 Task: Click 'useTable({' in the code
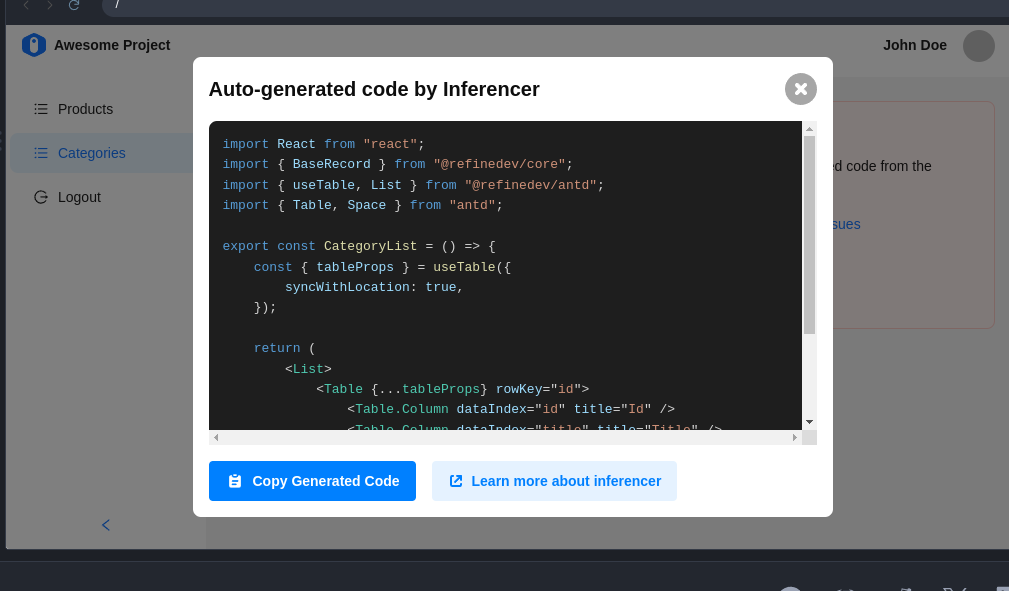pyautogui.click(x=472, y=267)
